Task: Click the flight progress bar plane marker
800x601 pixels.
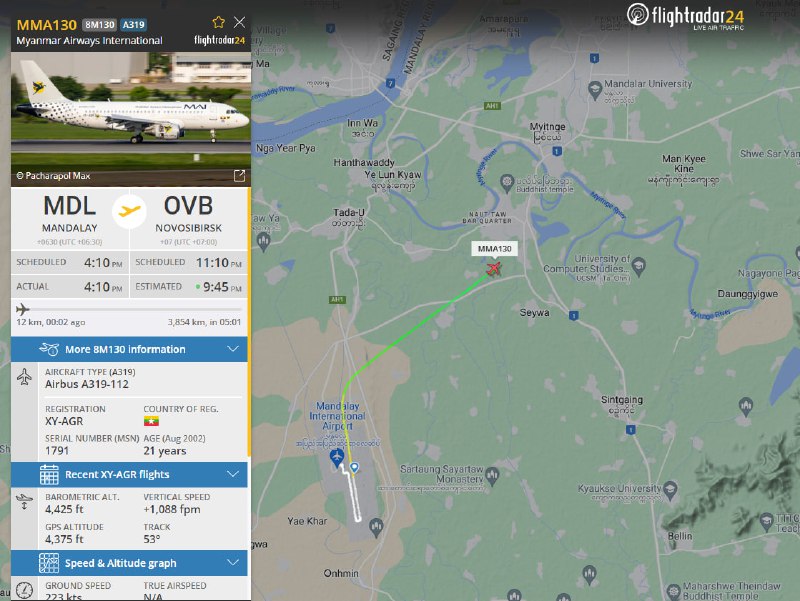Action: pyautogui.click(x=22, y=309)
